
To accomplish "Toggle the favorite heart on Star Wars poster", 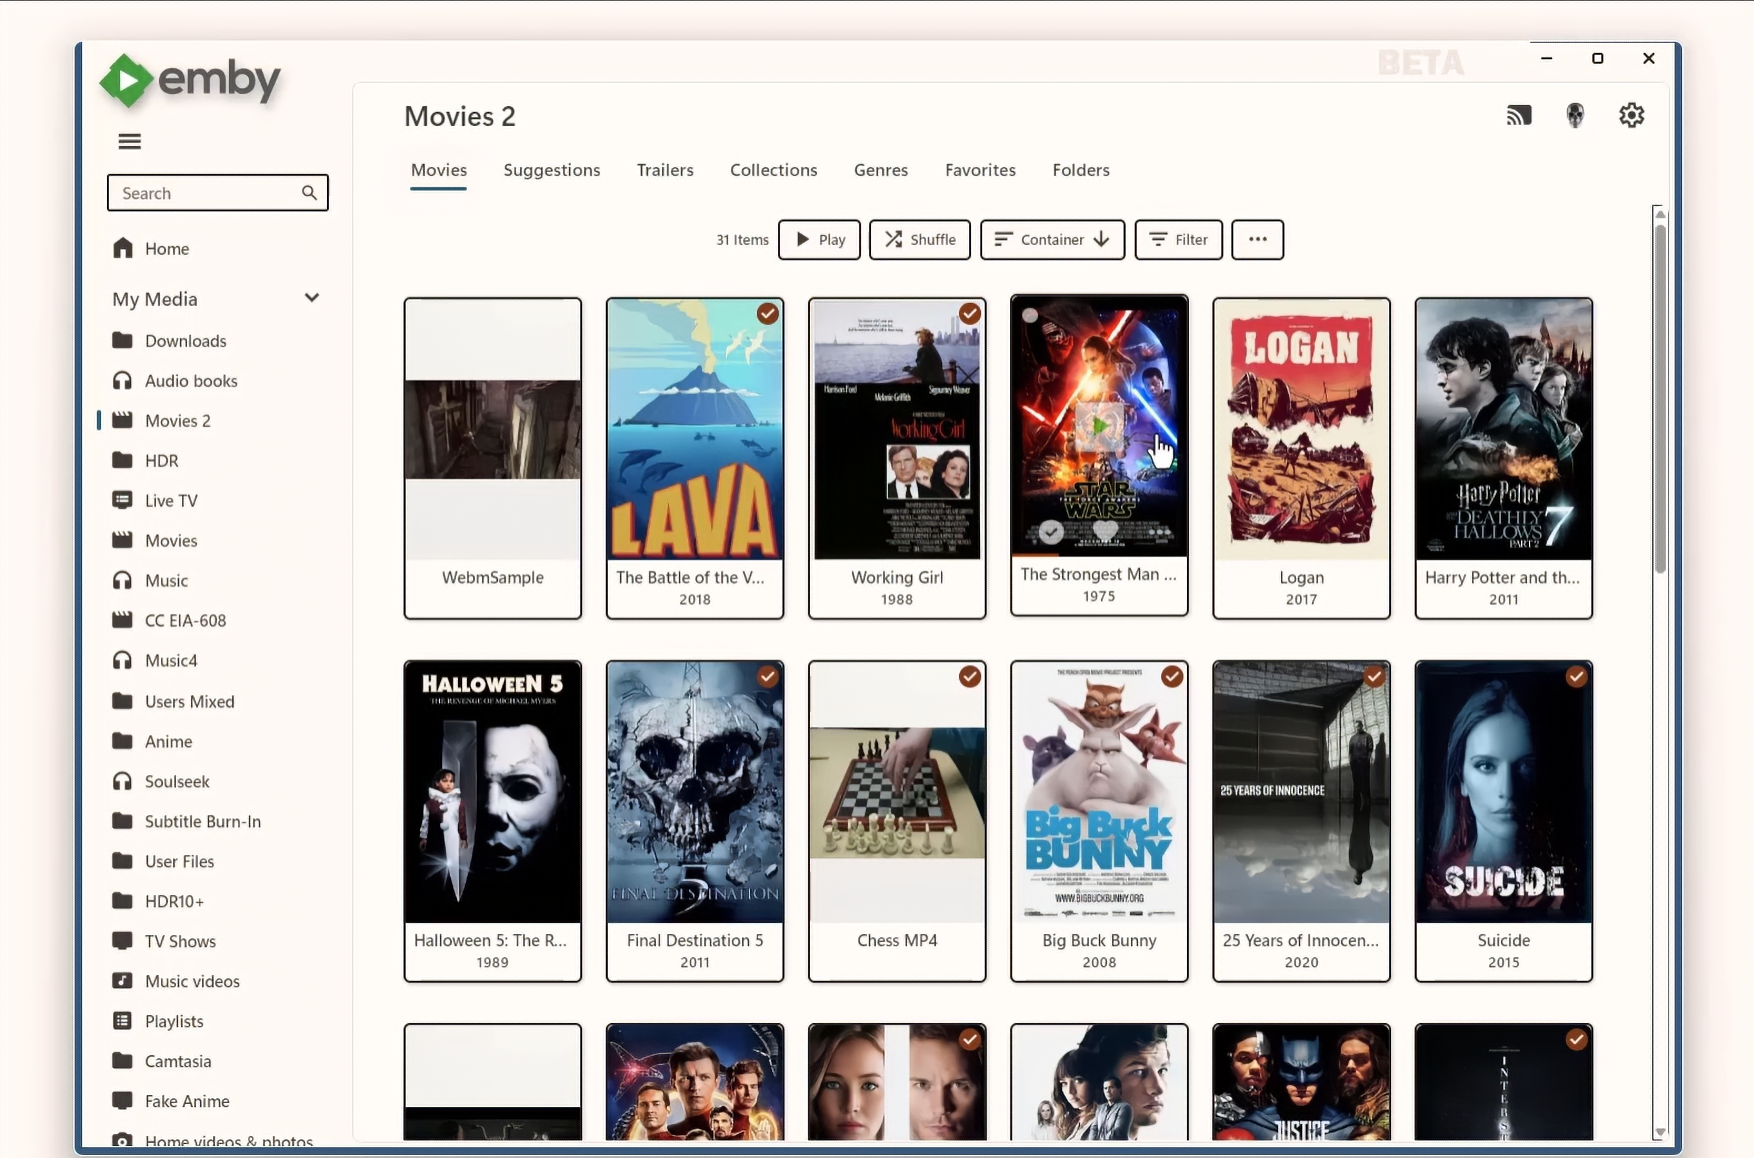I will (x=1105, y=532).
